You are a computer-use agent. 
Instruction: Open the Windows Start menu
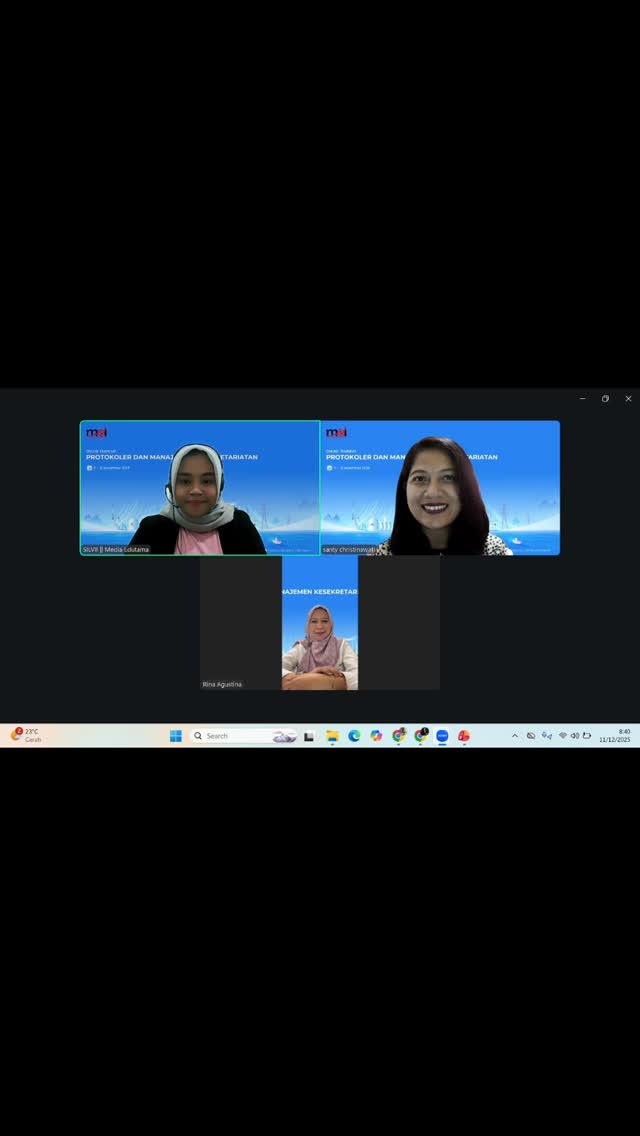176,736
